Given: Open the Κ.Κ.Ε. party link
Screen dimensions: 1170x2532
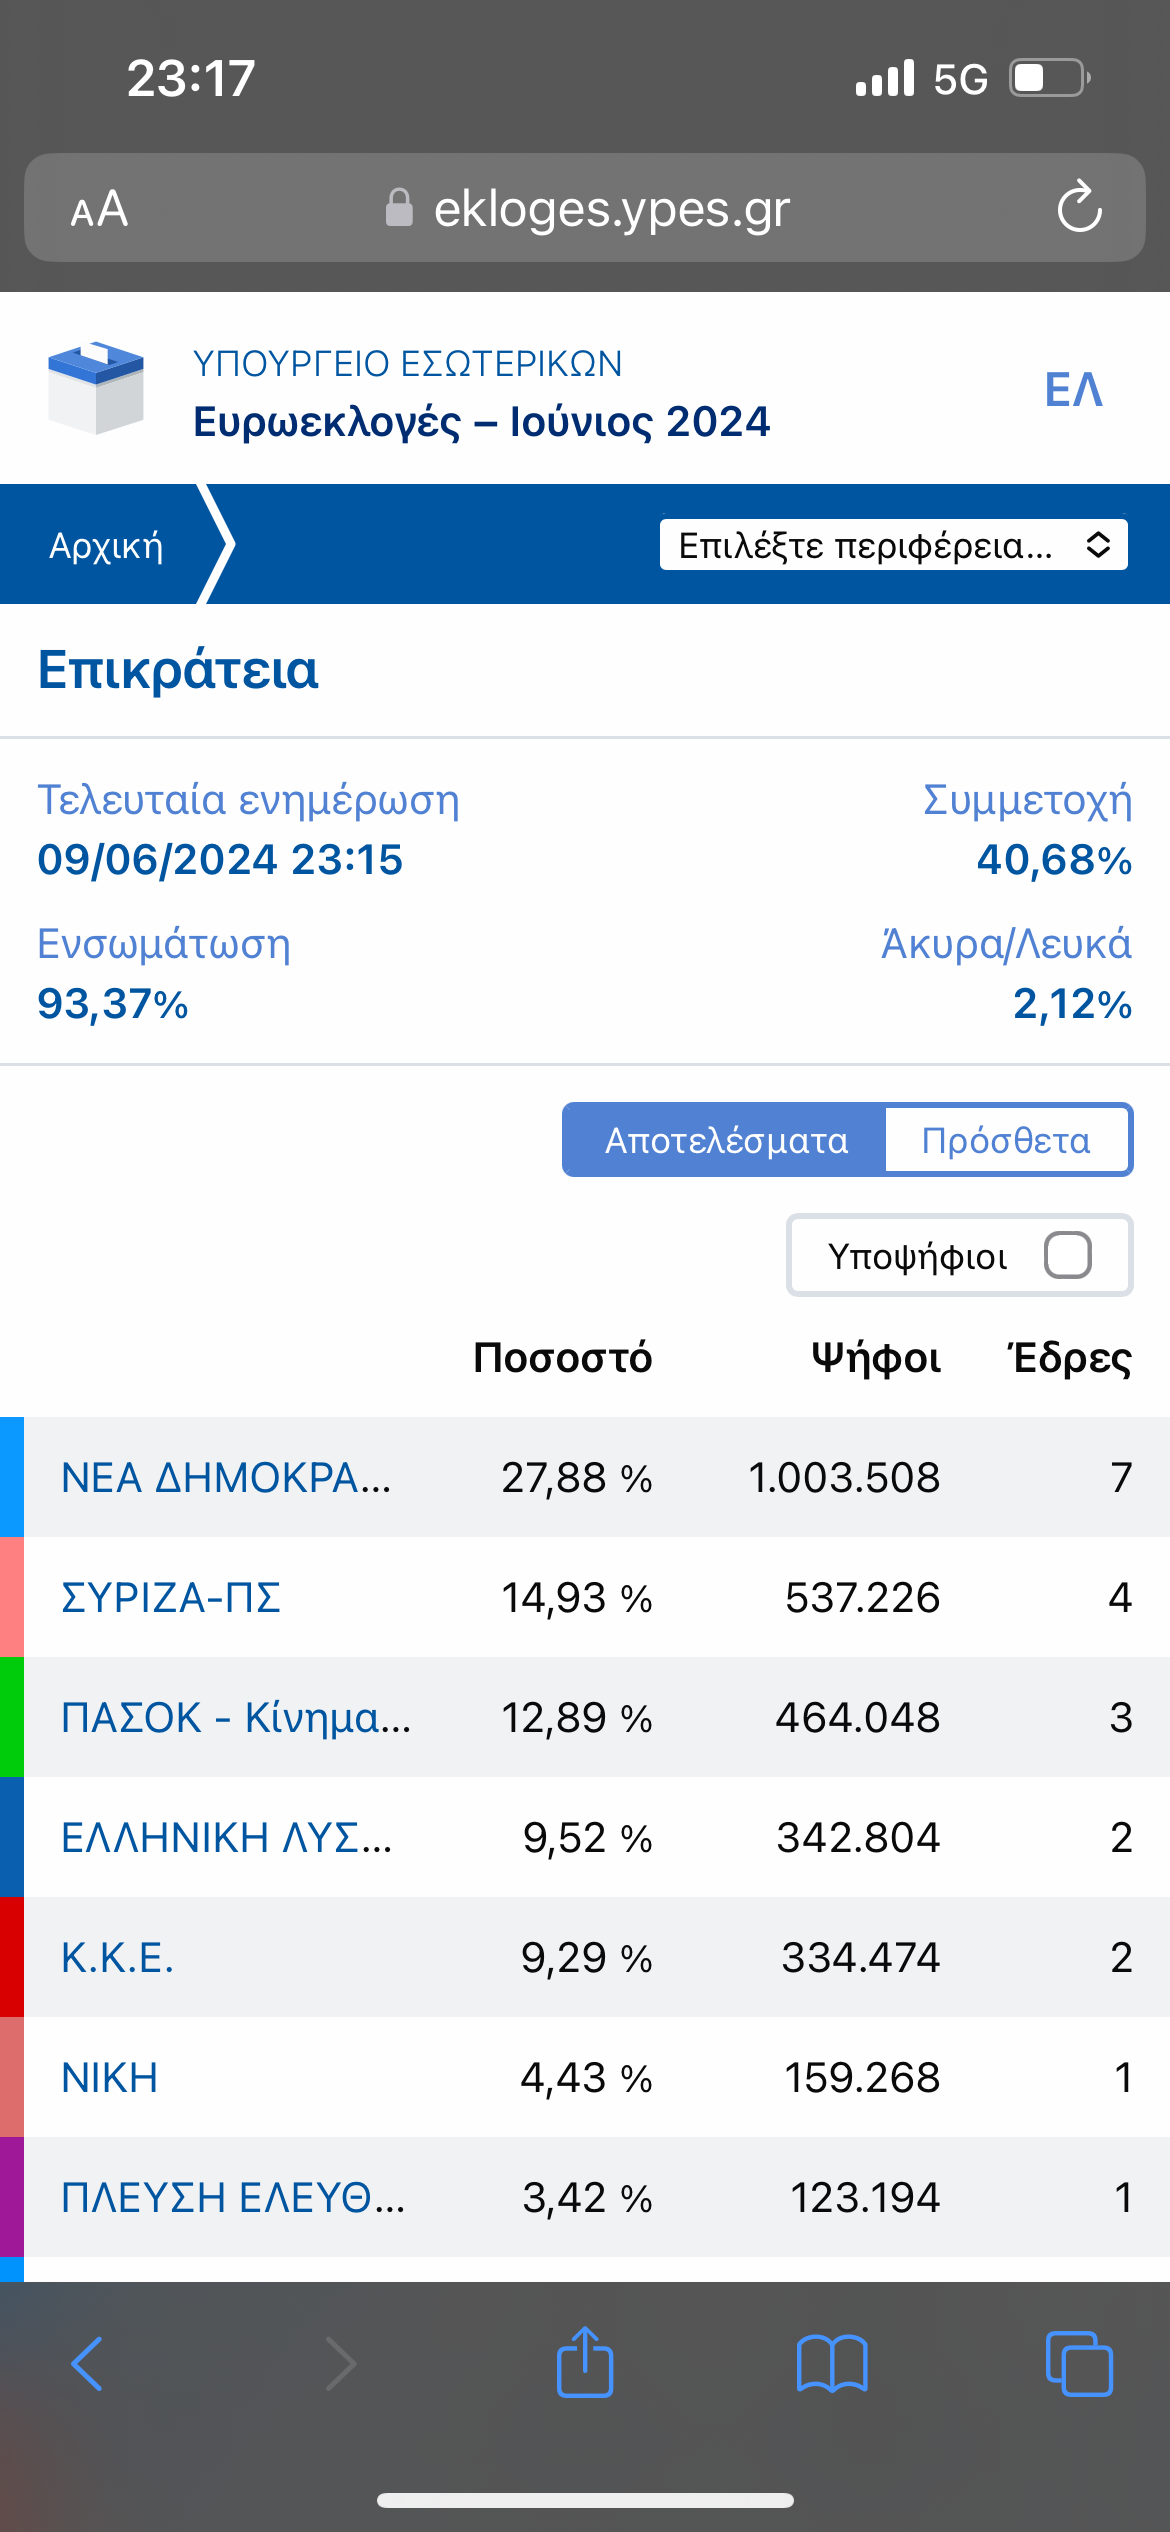Looking at the screenshot, I should (117, 1957).
